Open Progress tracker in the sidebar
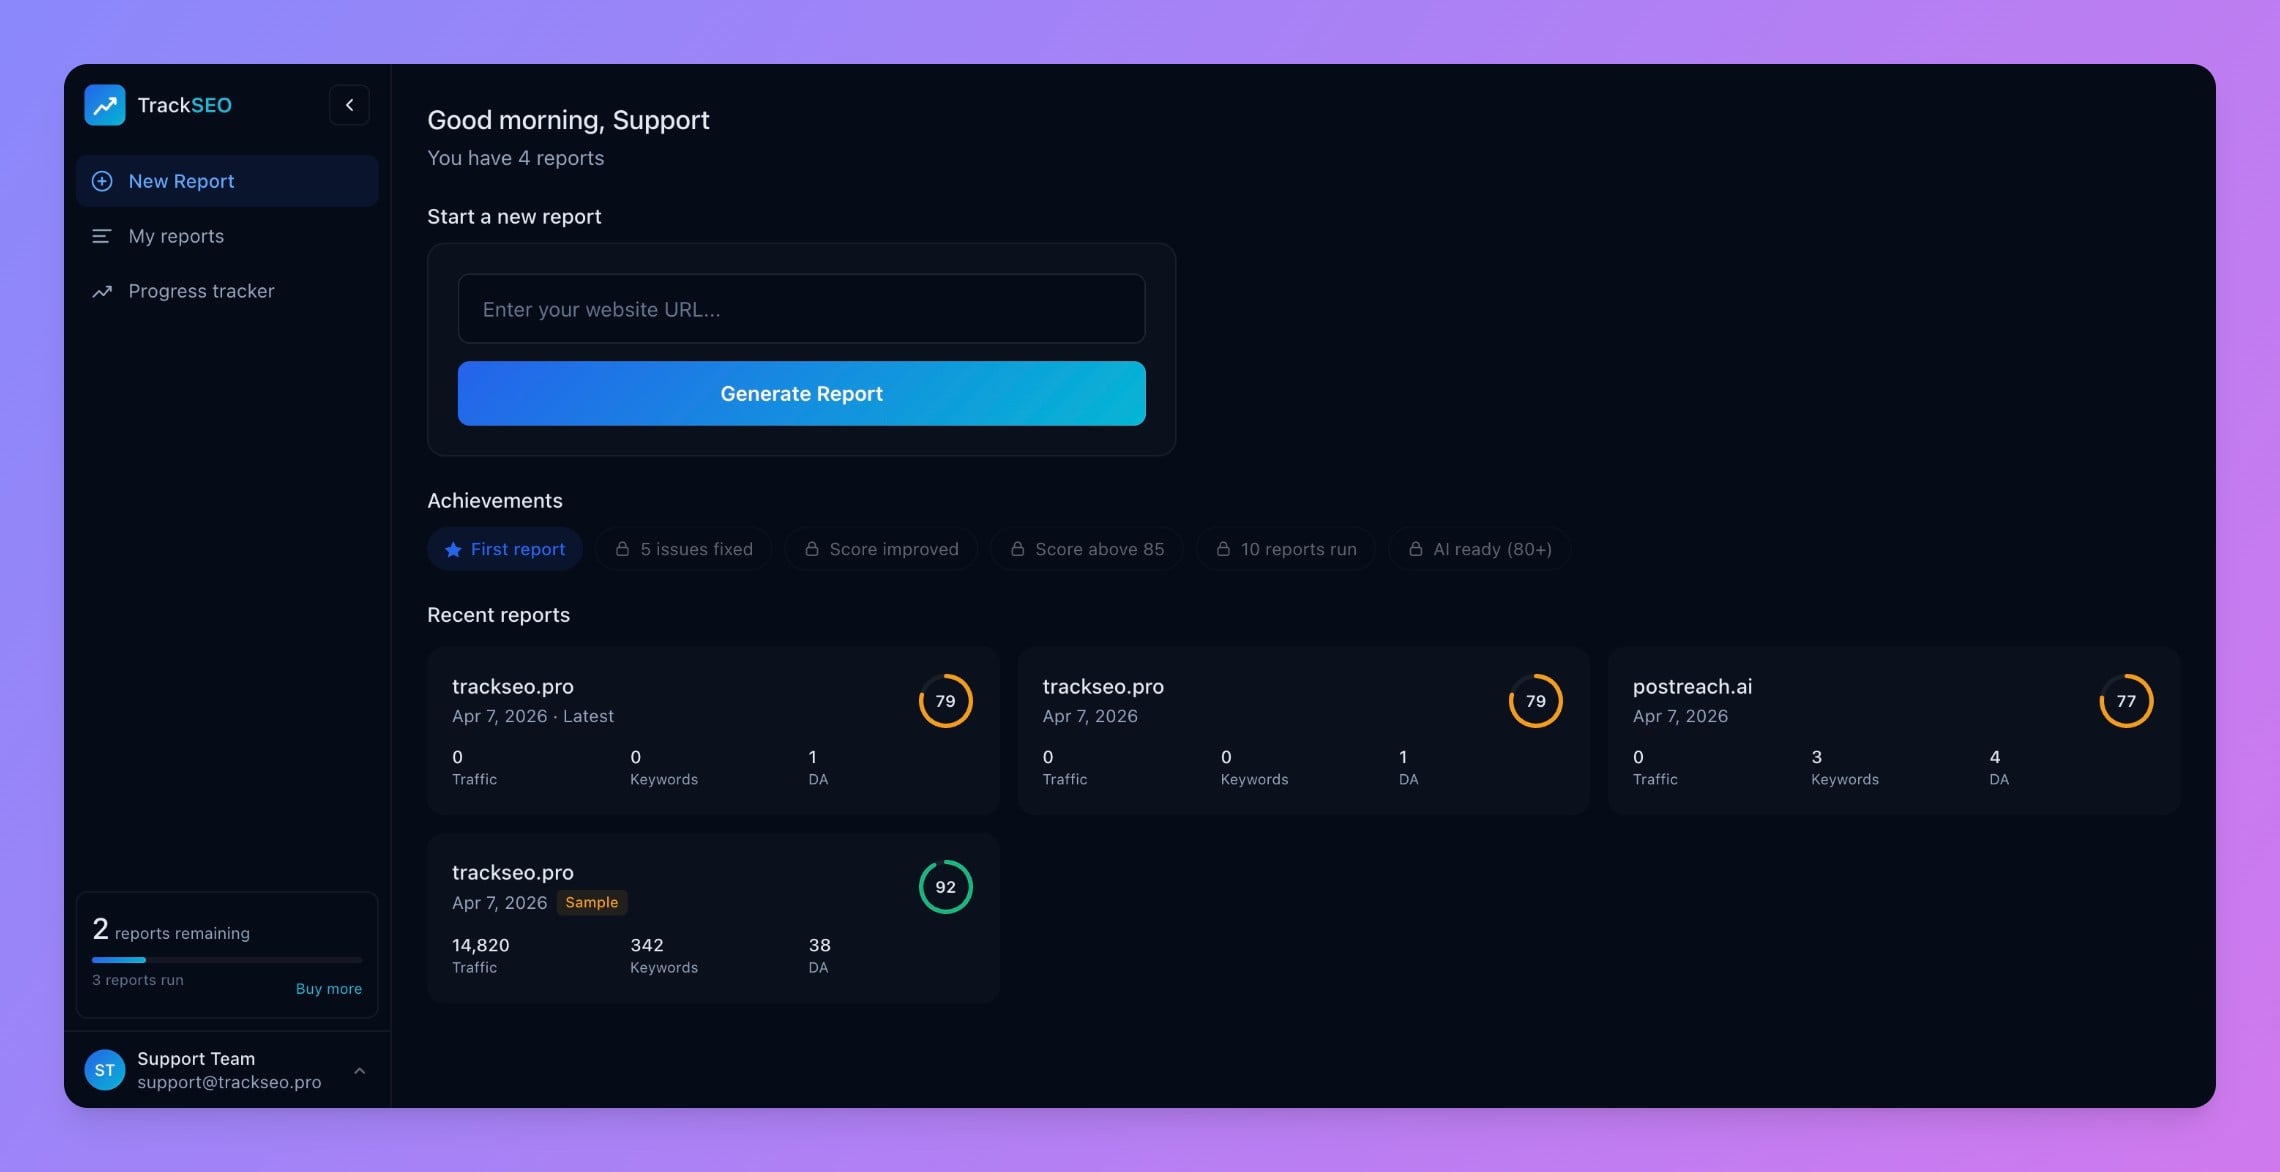 coord(201,291)
